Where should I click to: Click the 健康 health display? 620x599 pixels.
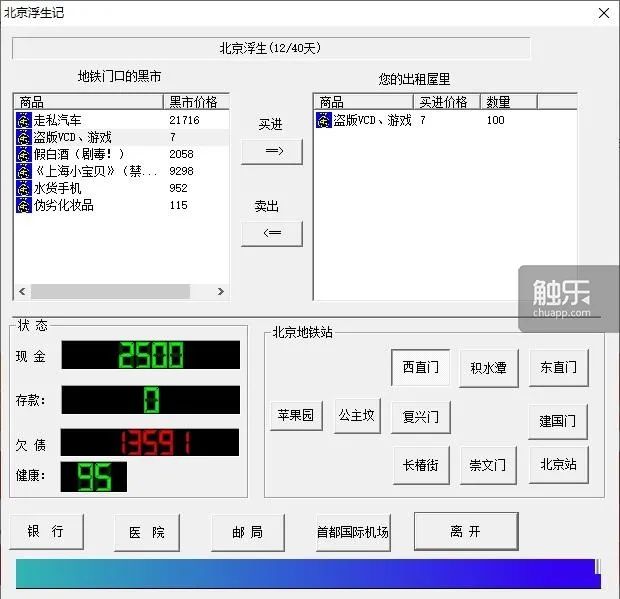coord(94,477)
